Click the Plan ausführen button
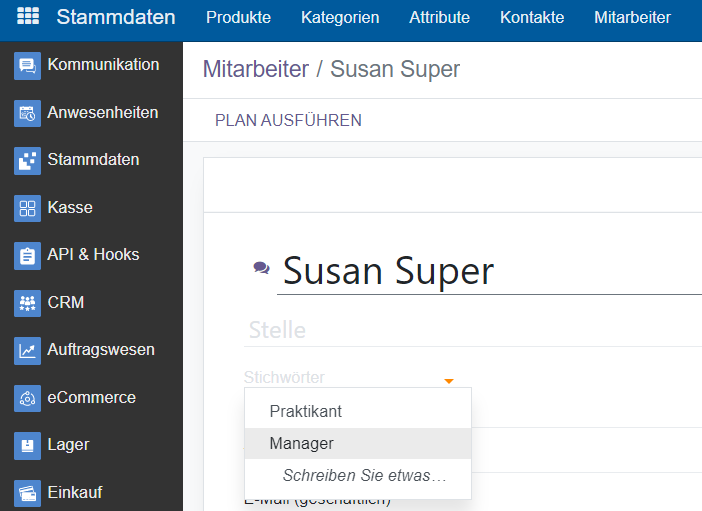 (288, 120)
